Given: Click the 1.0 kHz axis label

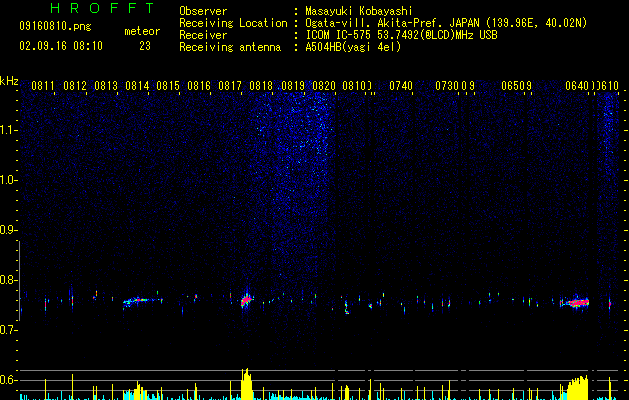Looking at the screenshot, I should pyautogui.click(x=9, y=180).
